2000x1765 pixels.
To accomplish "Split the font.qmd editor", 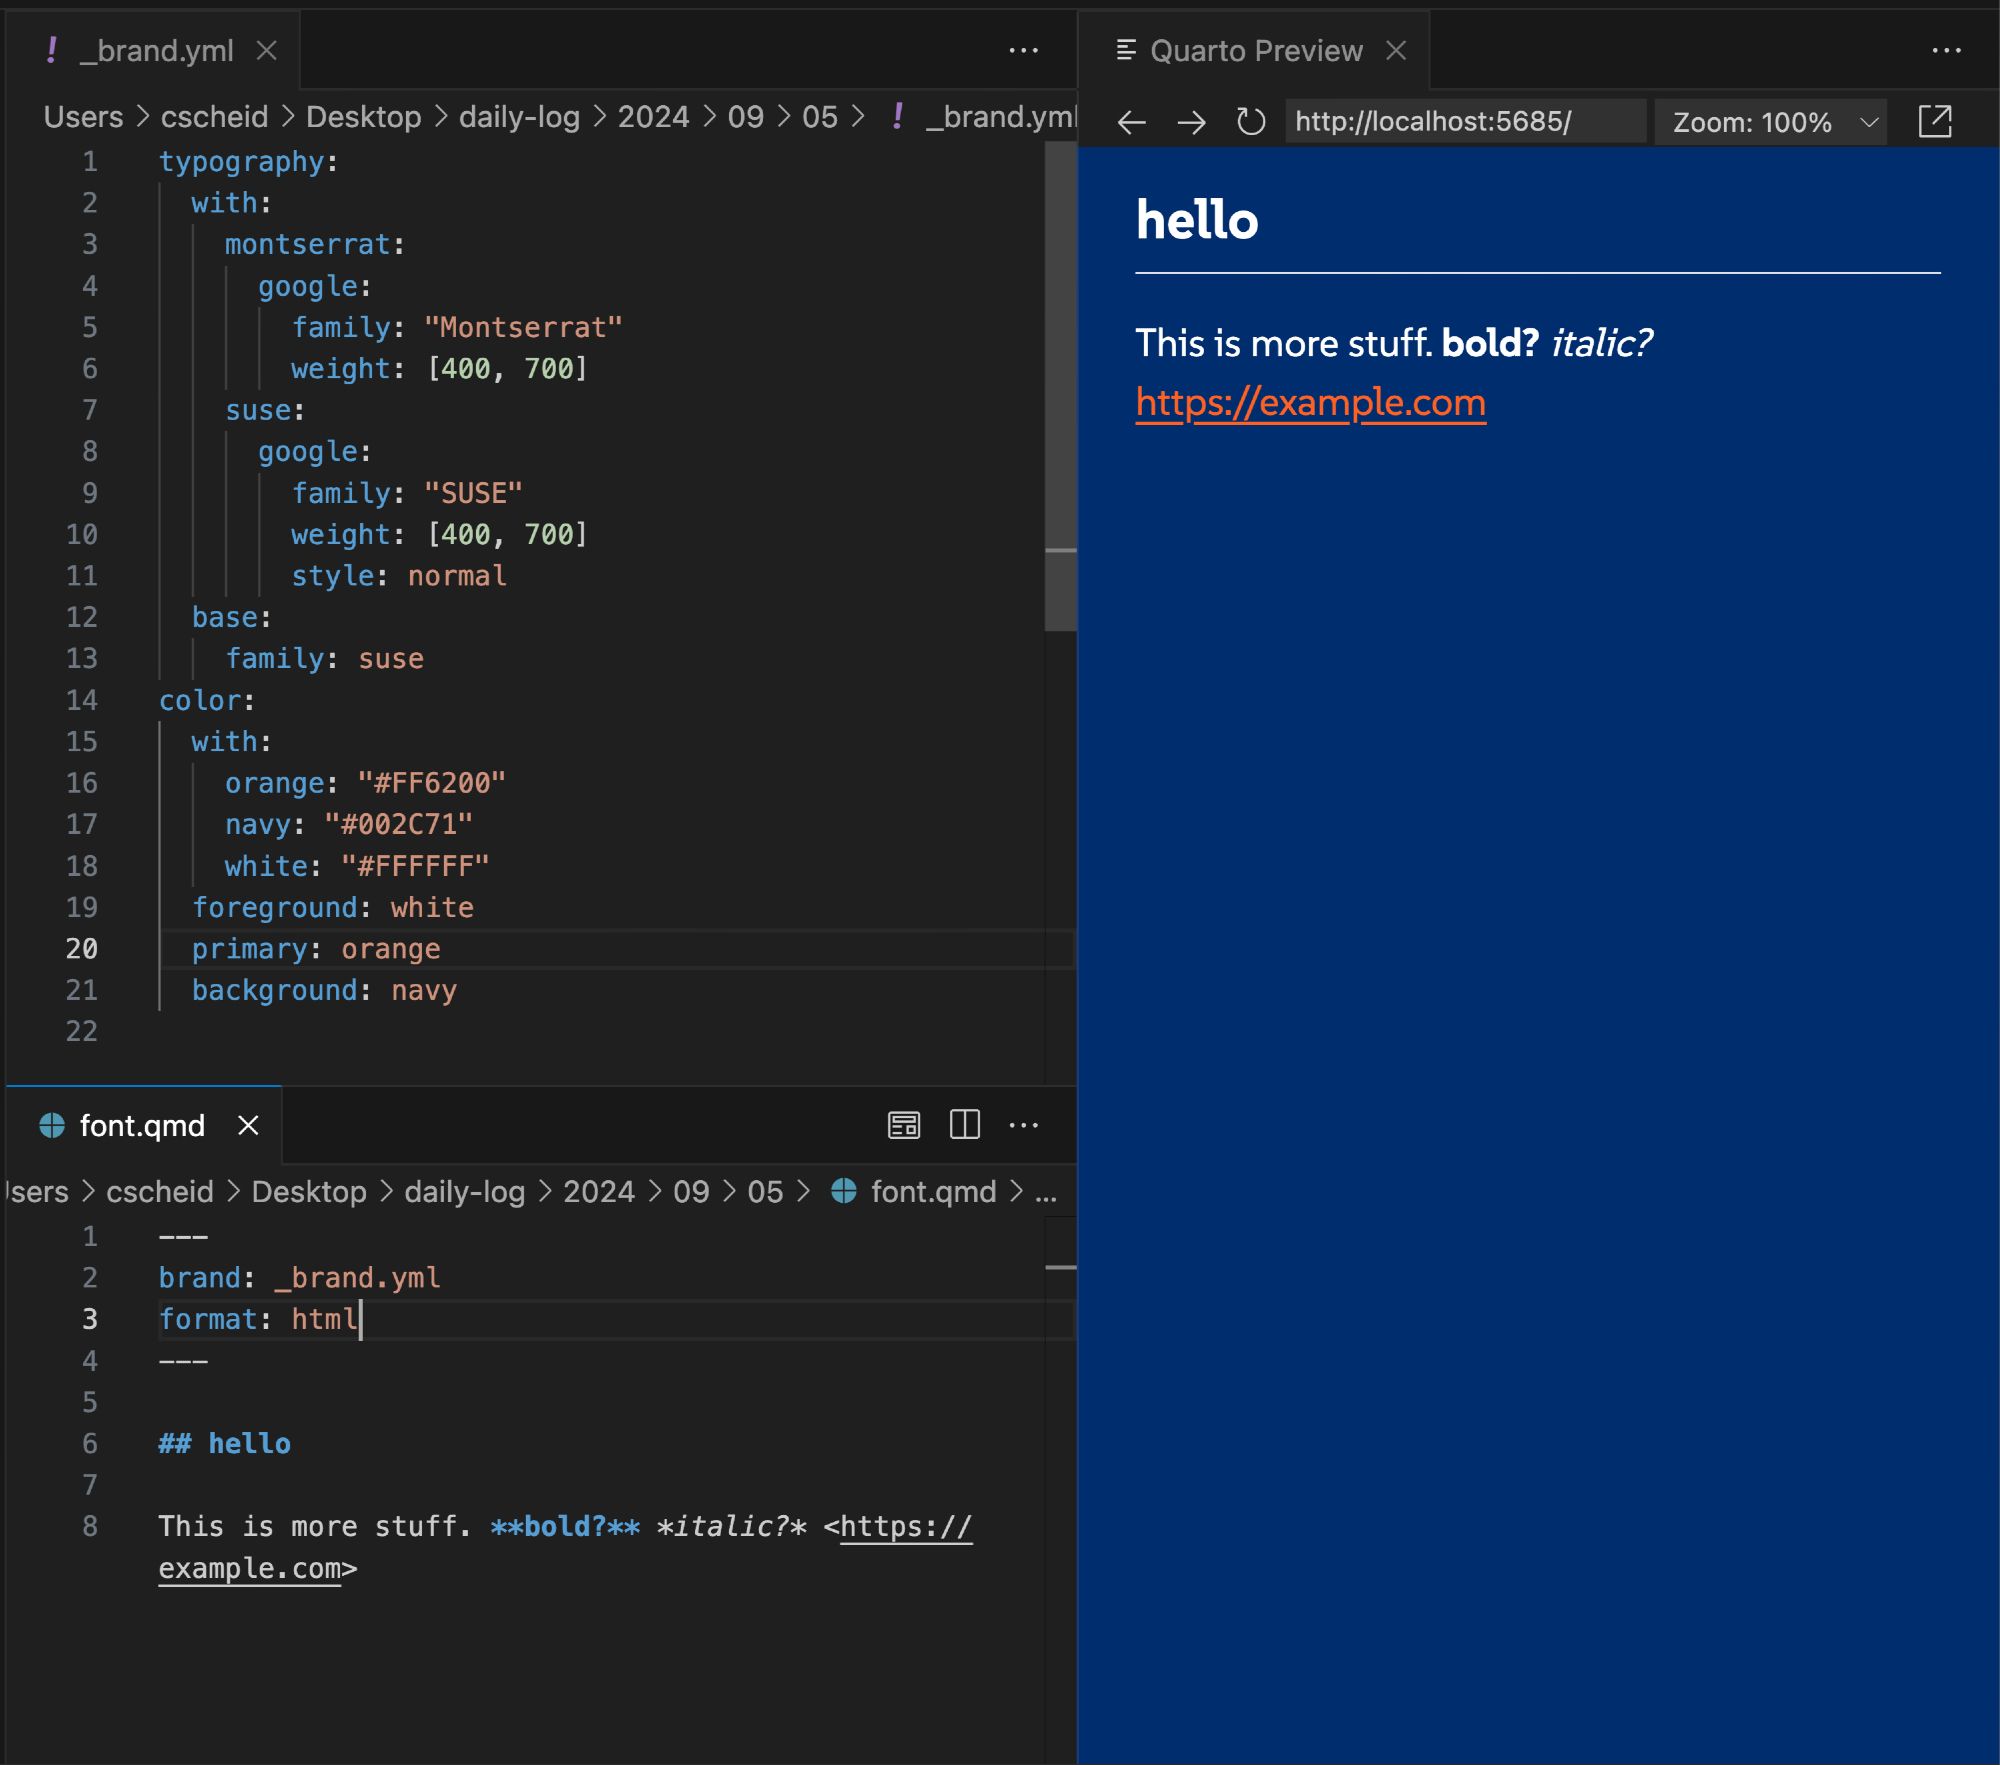I will click(x=964, y=1125).
